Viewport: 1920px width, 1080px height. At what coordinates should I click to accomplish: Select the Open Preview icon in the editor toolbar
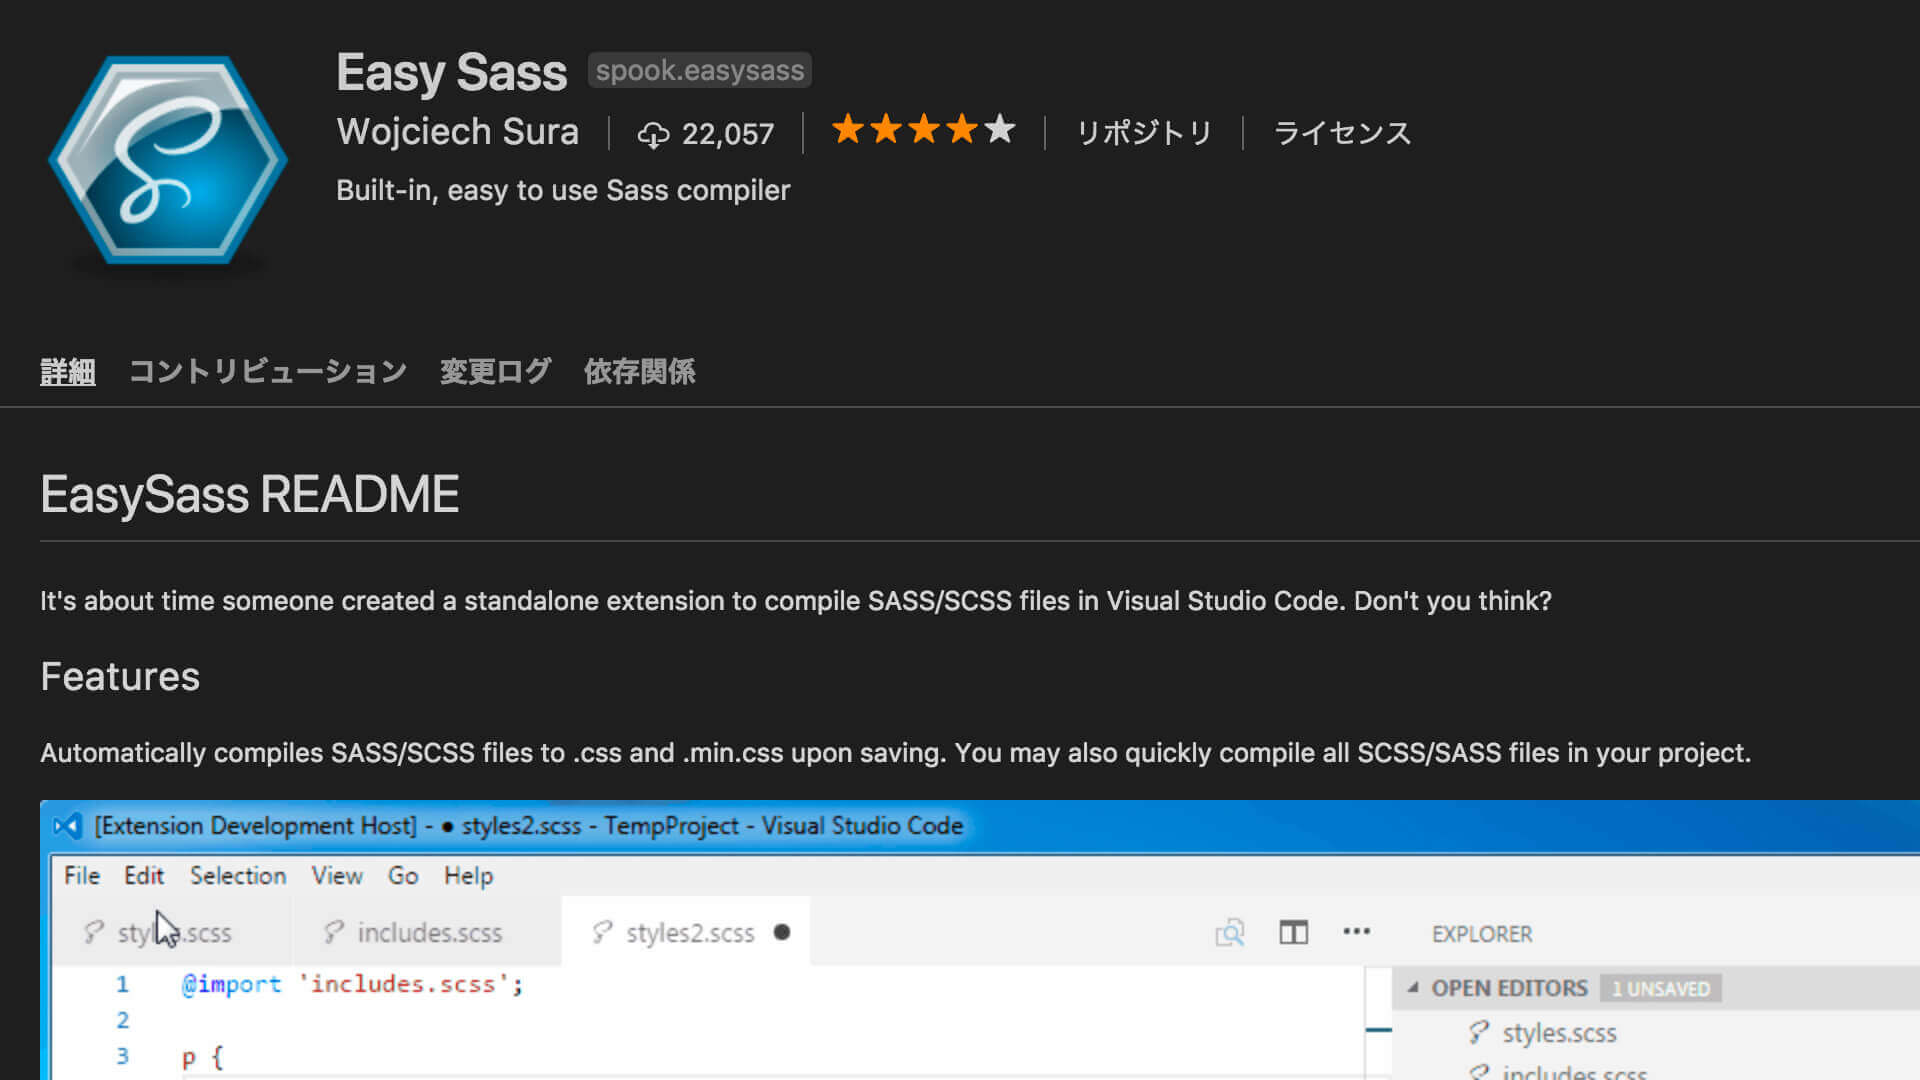pos(1229,932)
